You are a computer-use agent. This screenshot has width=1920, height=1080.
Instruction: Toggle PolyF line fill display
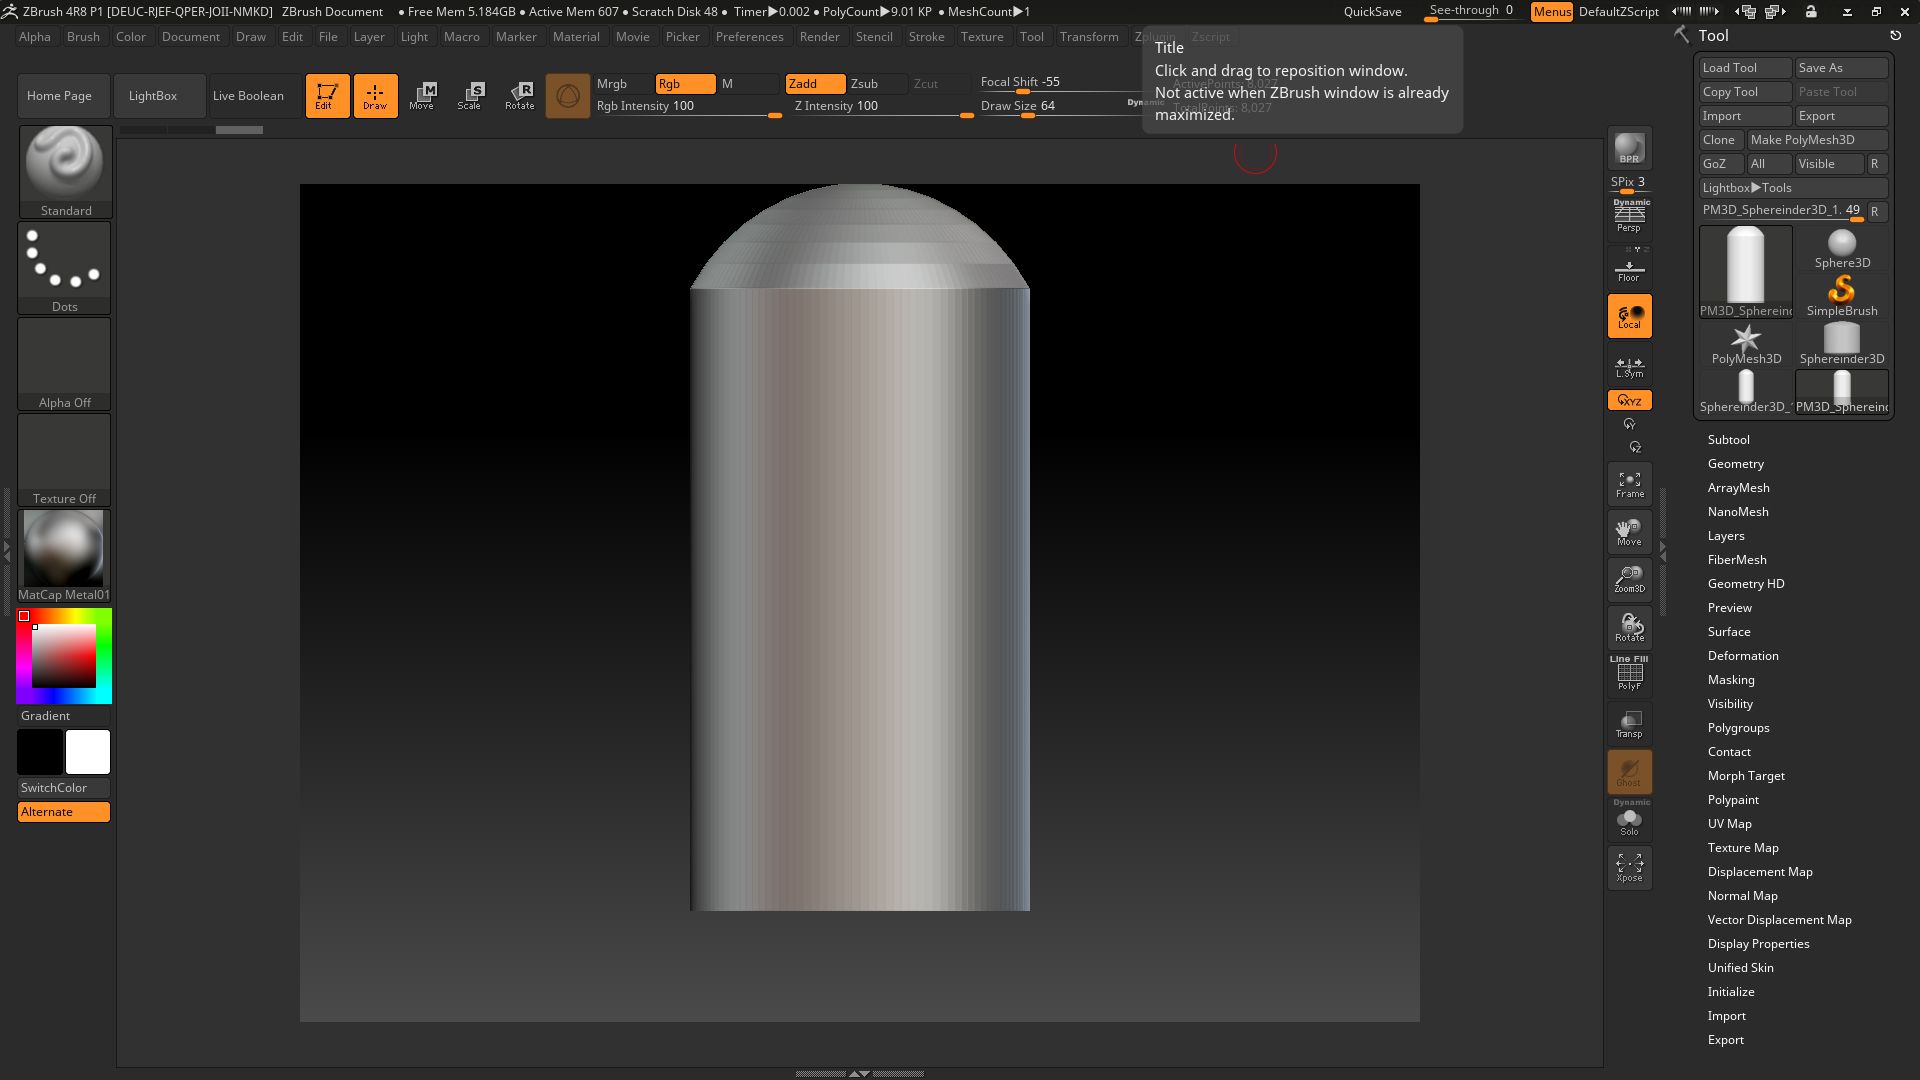(x=1629, y=675)
